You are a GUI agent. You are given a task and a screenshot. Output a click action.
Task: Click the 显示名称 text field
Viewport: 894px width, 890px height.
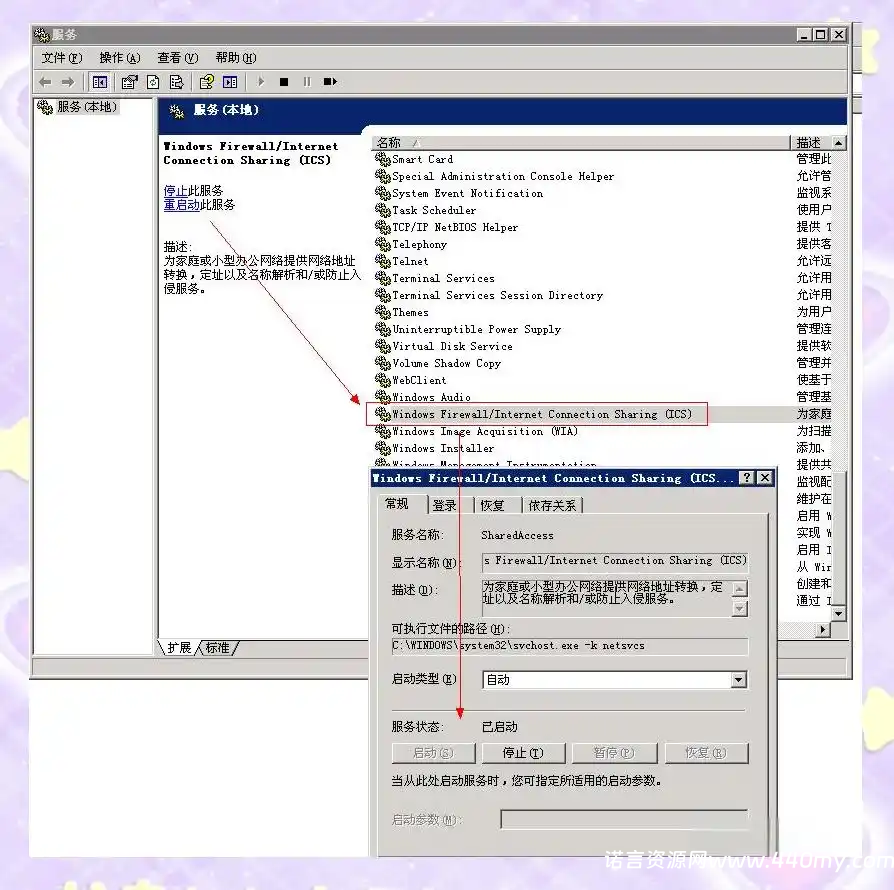(x=615, y=561)
